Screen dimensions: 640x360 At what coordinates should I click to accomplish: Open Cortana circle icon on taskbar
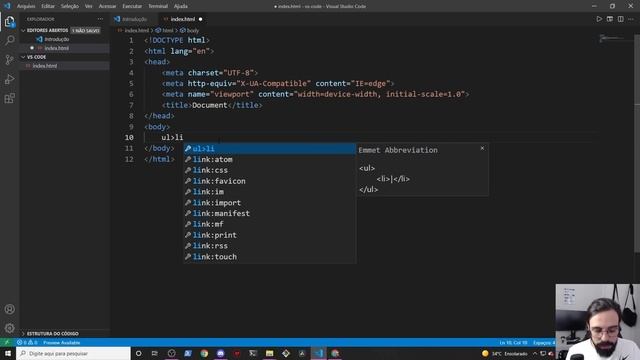[x=138, y=353]
